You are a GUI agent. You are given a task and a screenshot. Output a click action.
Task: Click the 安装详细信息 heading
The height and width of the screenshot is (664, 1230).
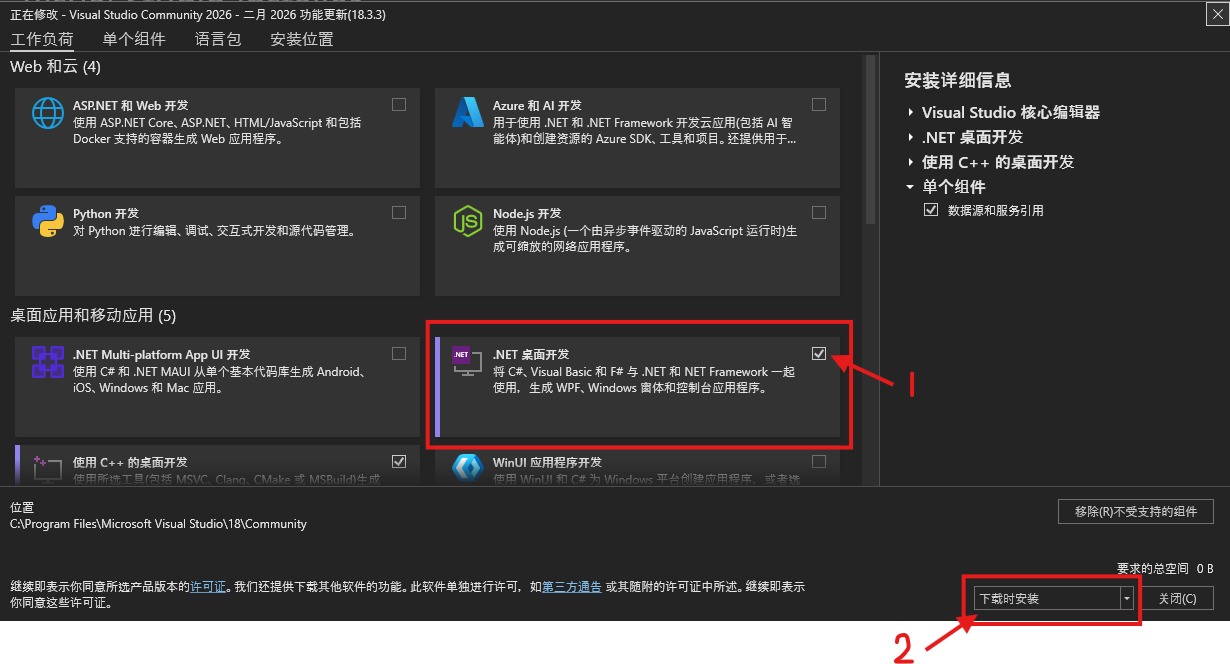click(958, 81)
